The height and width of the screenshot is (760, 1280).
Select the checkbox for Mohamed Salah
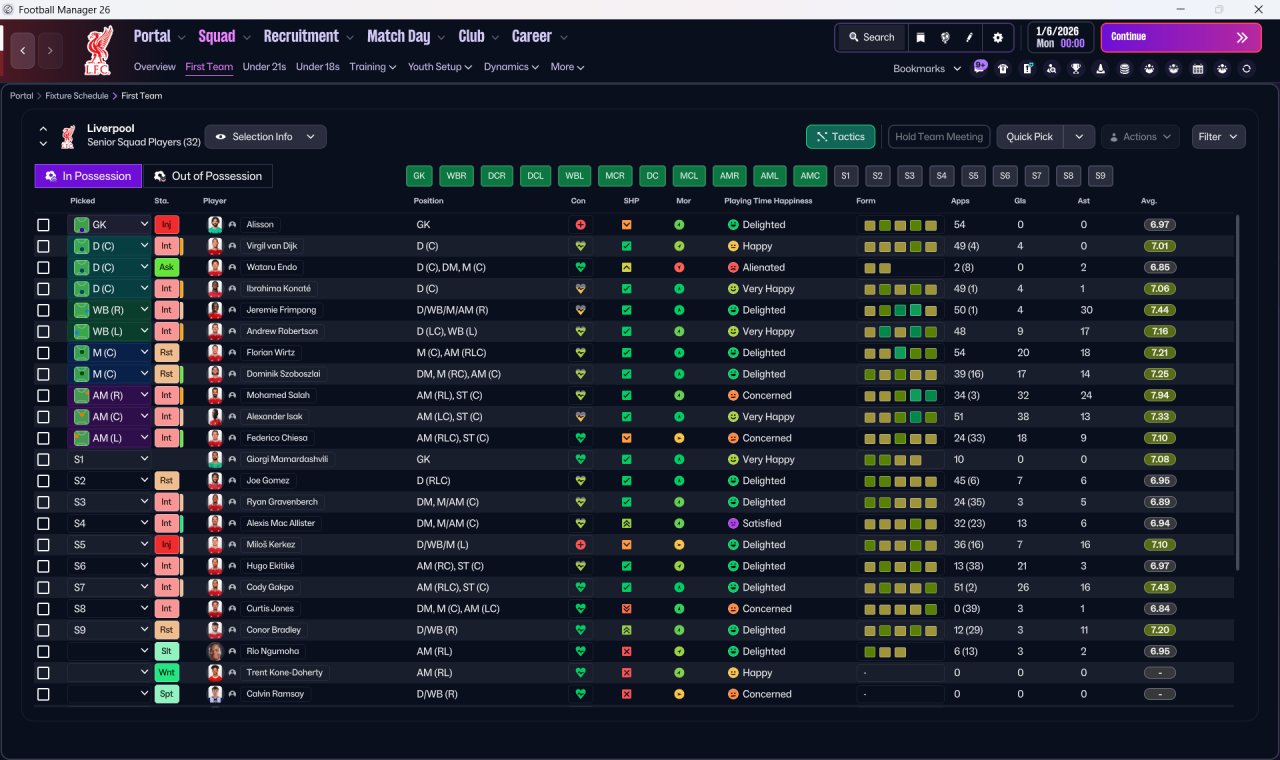pos(43,395)
